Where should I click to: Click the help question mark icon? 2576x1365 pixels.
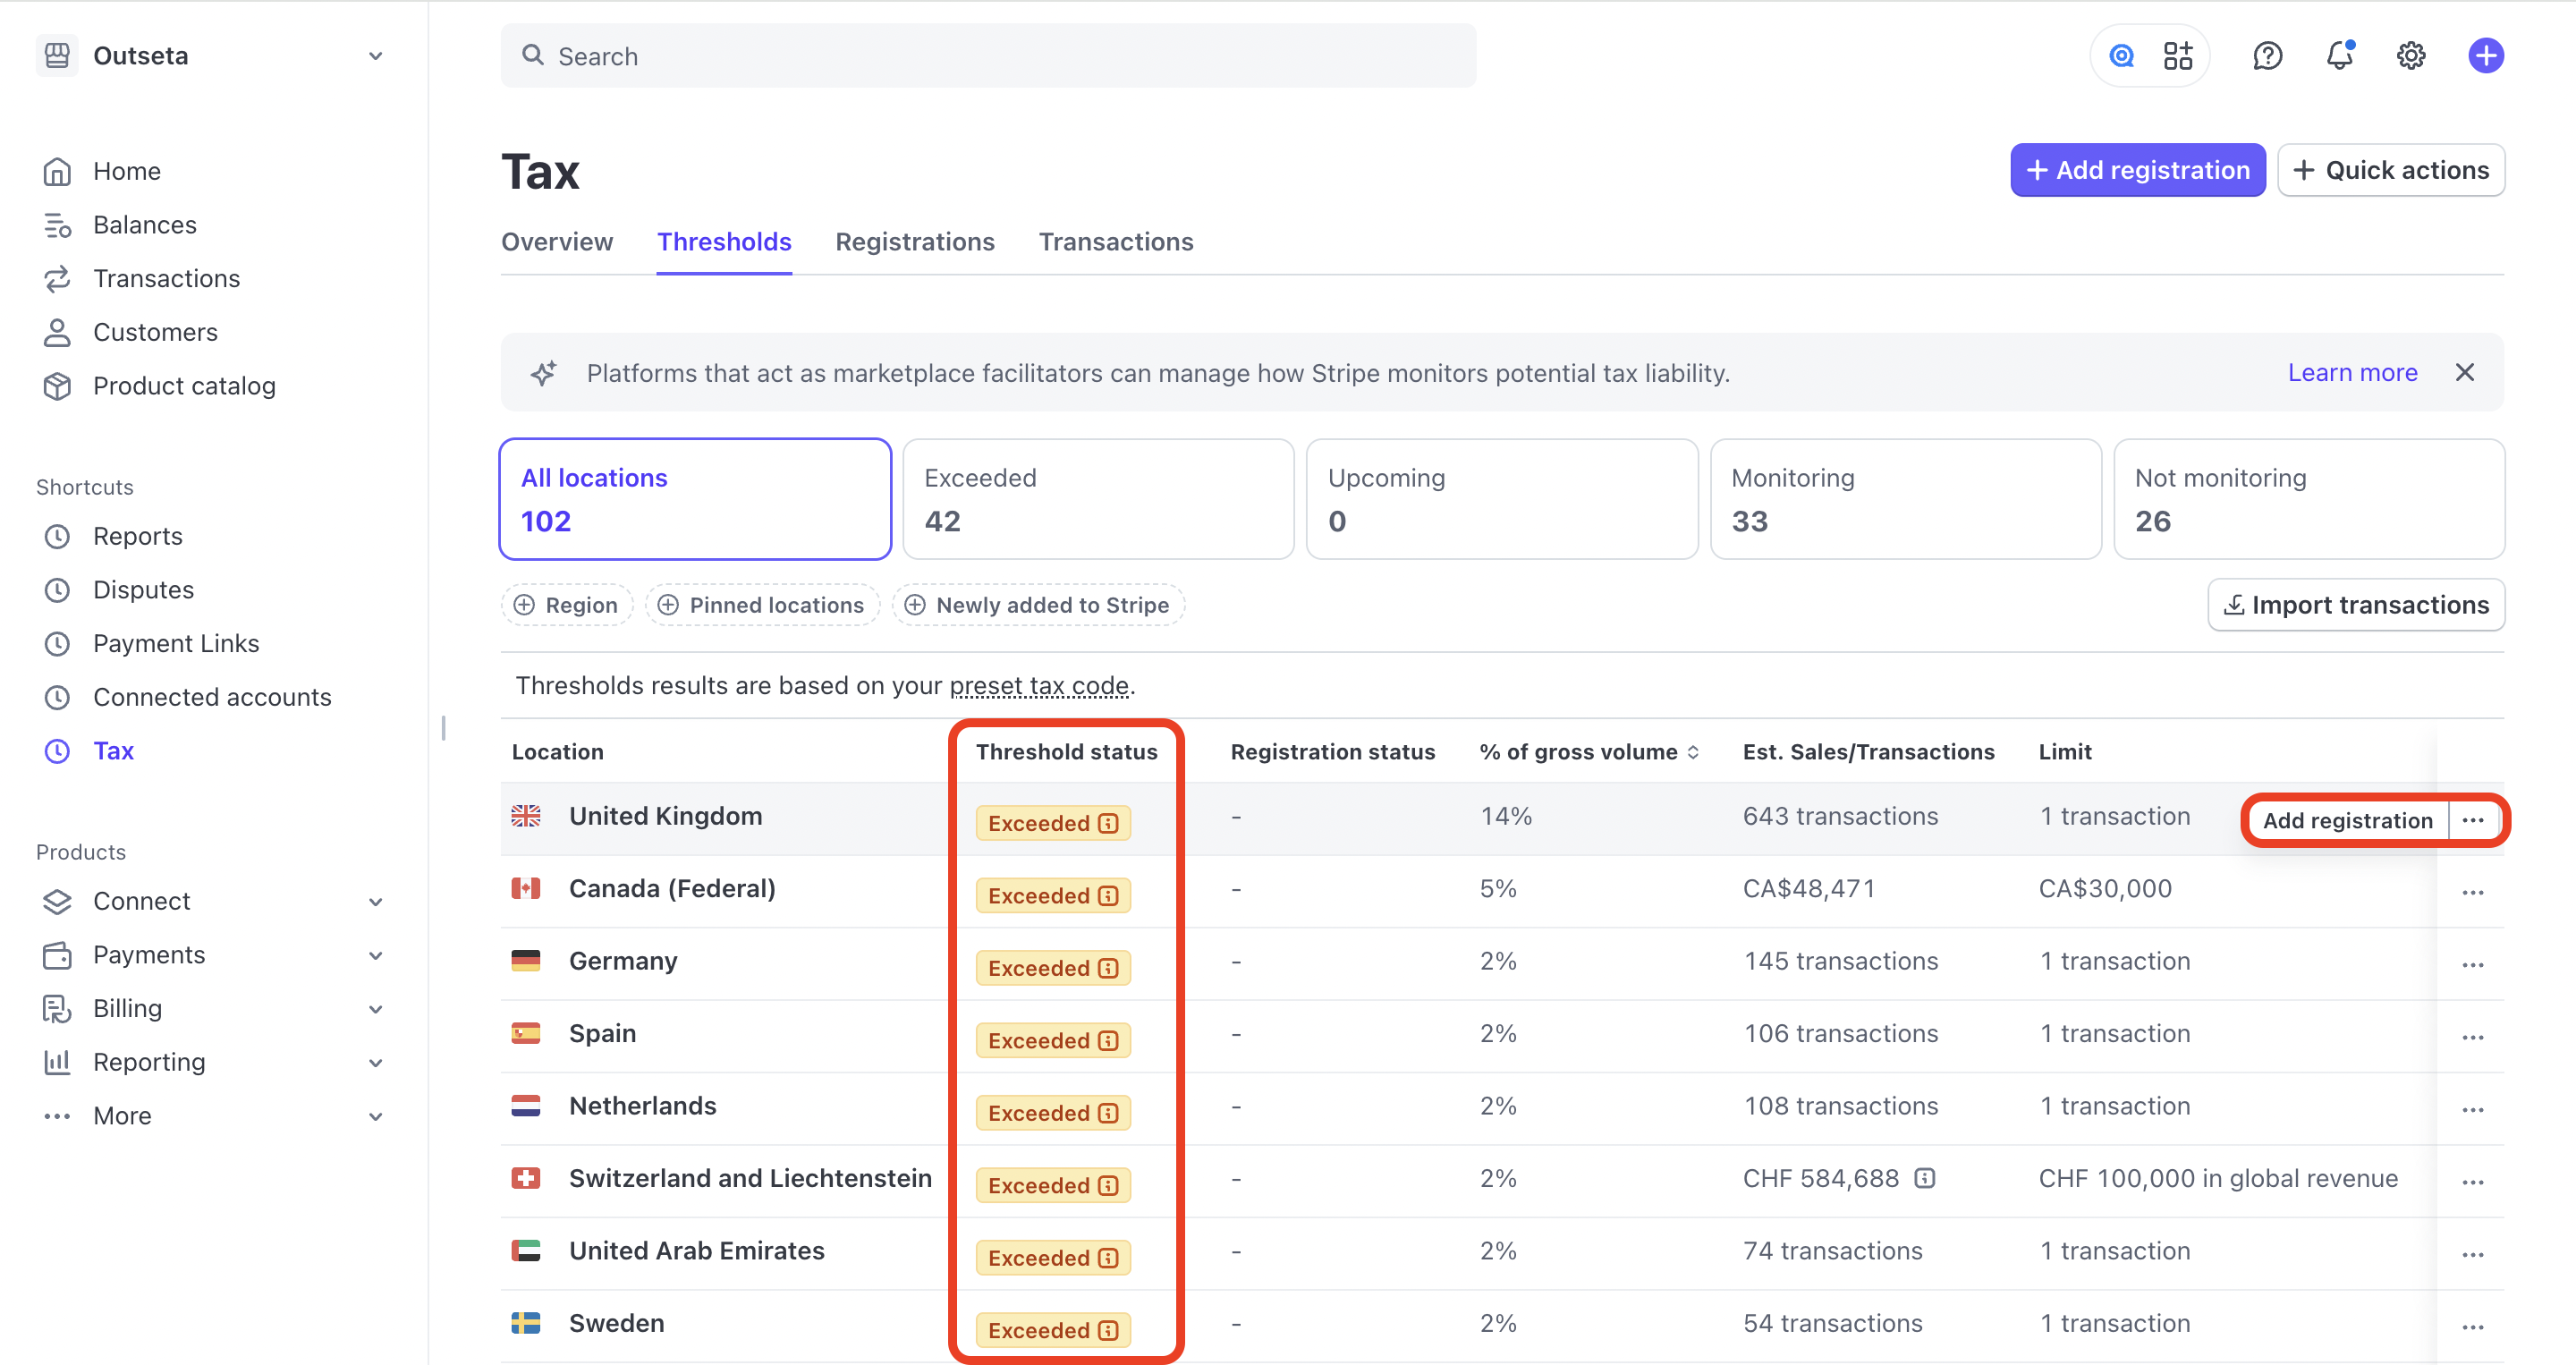[x=2267, y=56]
